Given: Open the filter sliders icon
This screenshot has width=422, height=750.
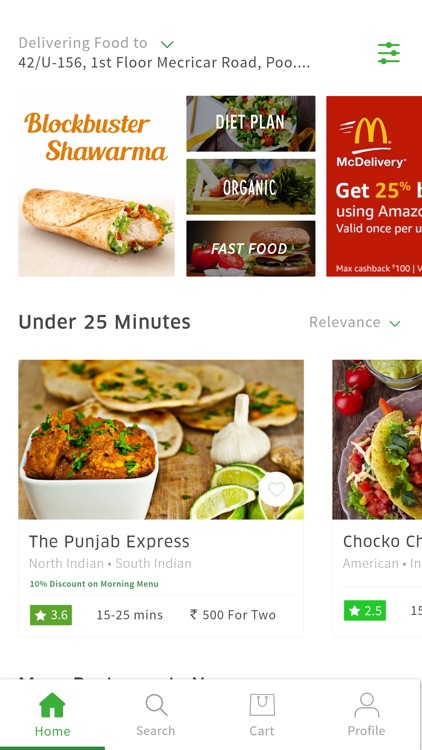Looking at the screenshot, I should 389,53.
